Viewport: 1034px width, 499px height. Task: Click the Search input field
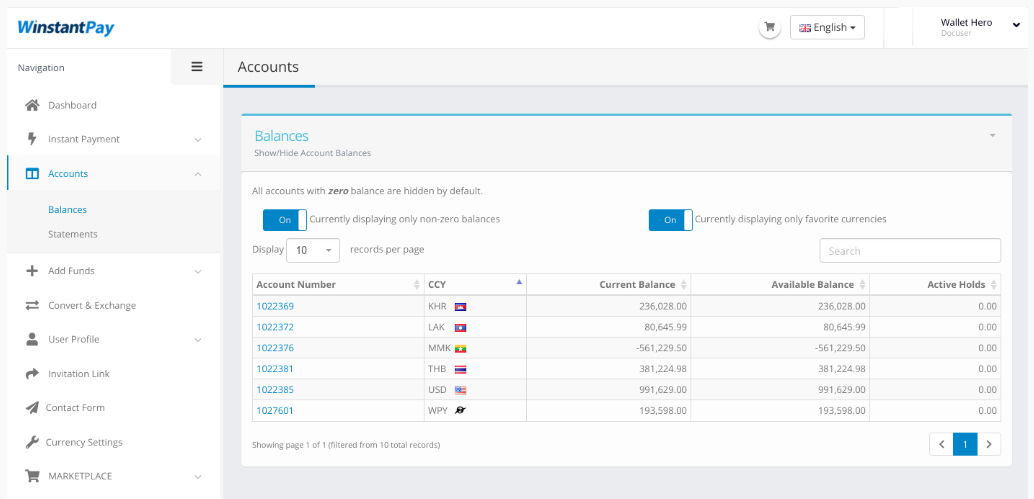(x=910, y=250)
